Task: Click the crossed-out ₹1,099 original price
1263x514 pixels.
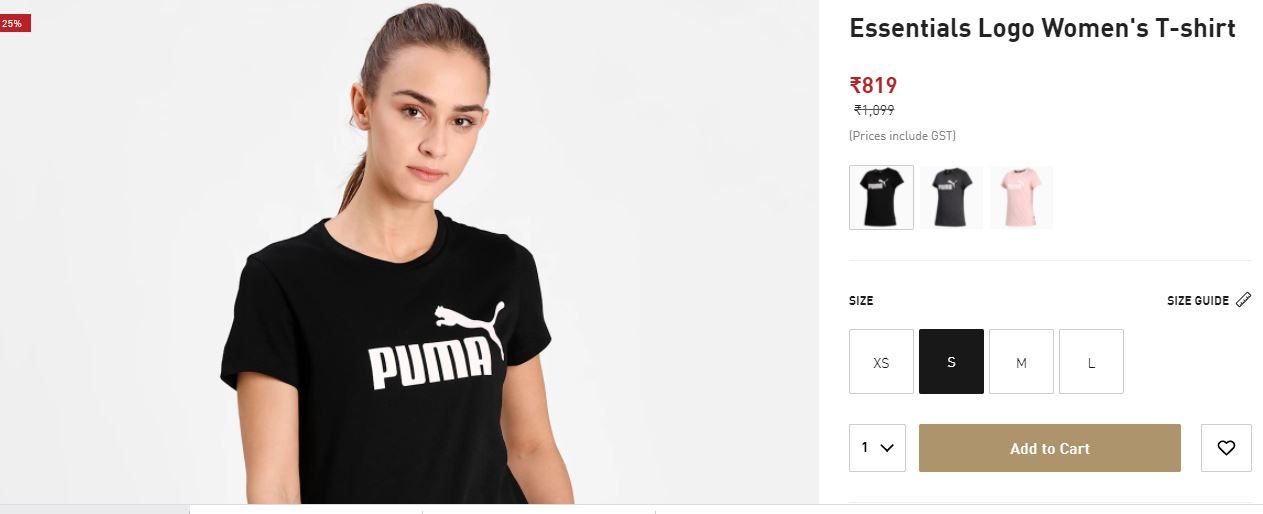Action: click(x=874, y=111)
